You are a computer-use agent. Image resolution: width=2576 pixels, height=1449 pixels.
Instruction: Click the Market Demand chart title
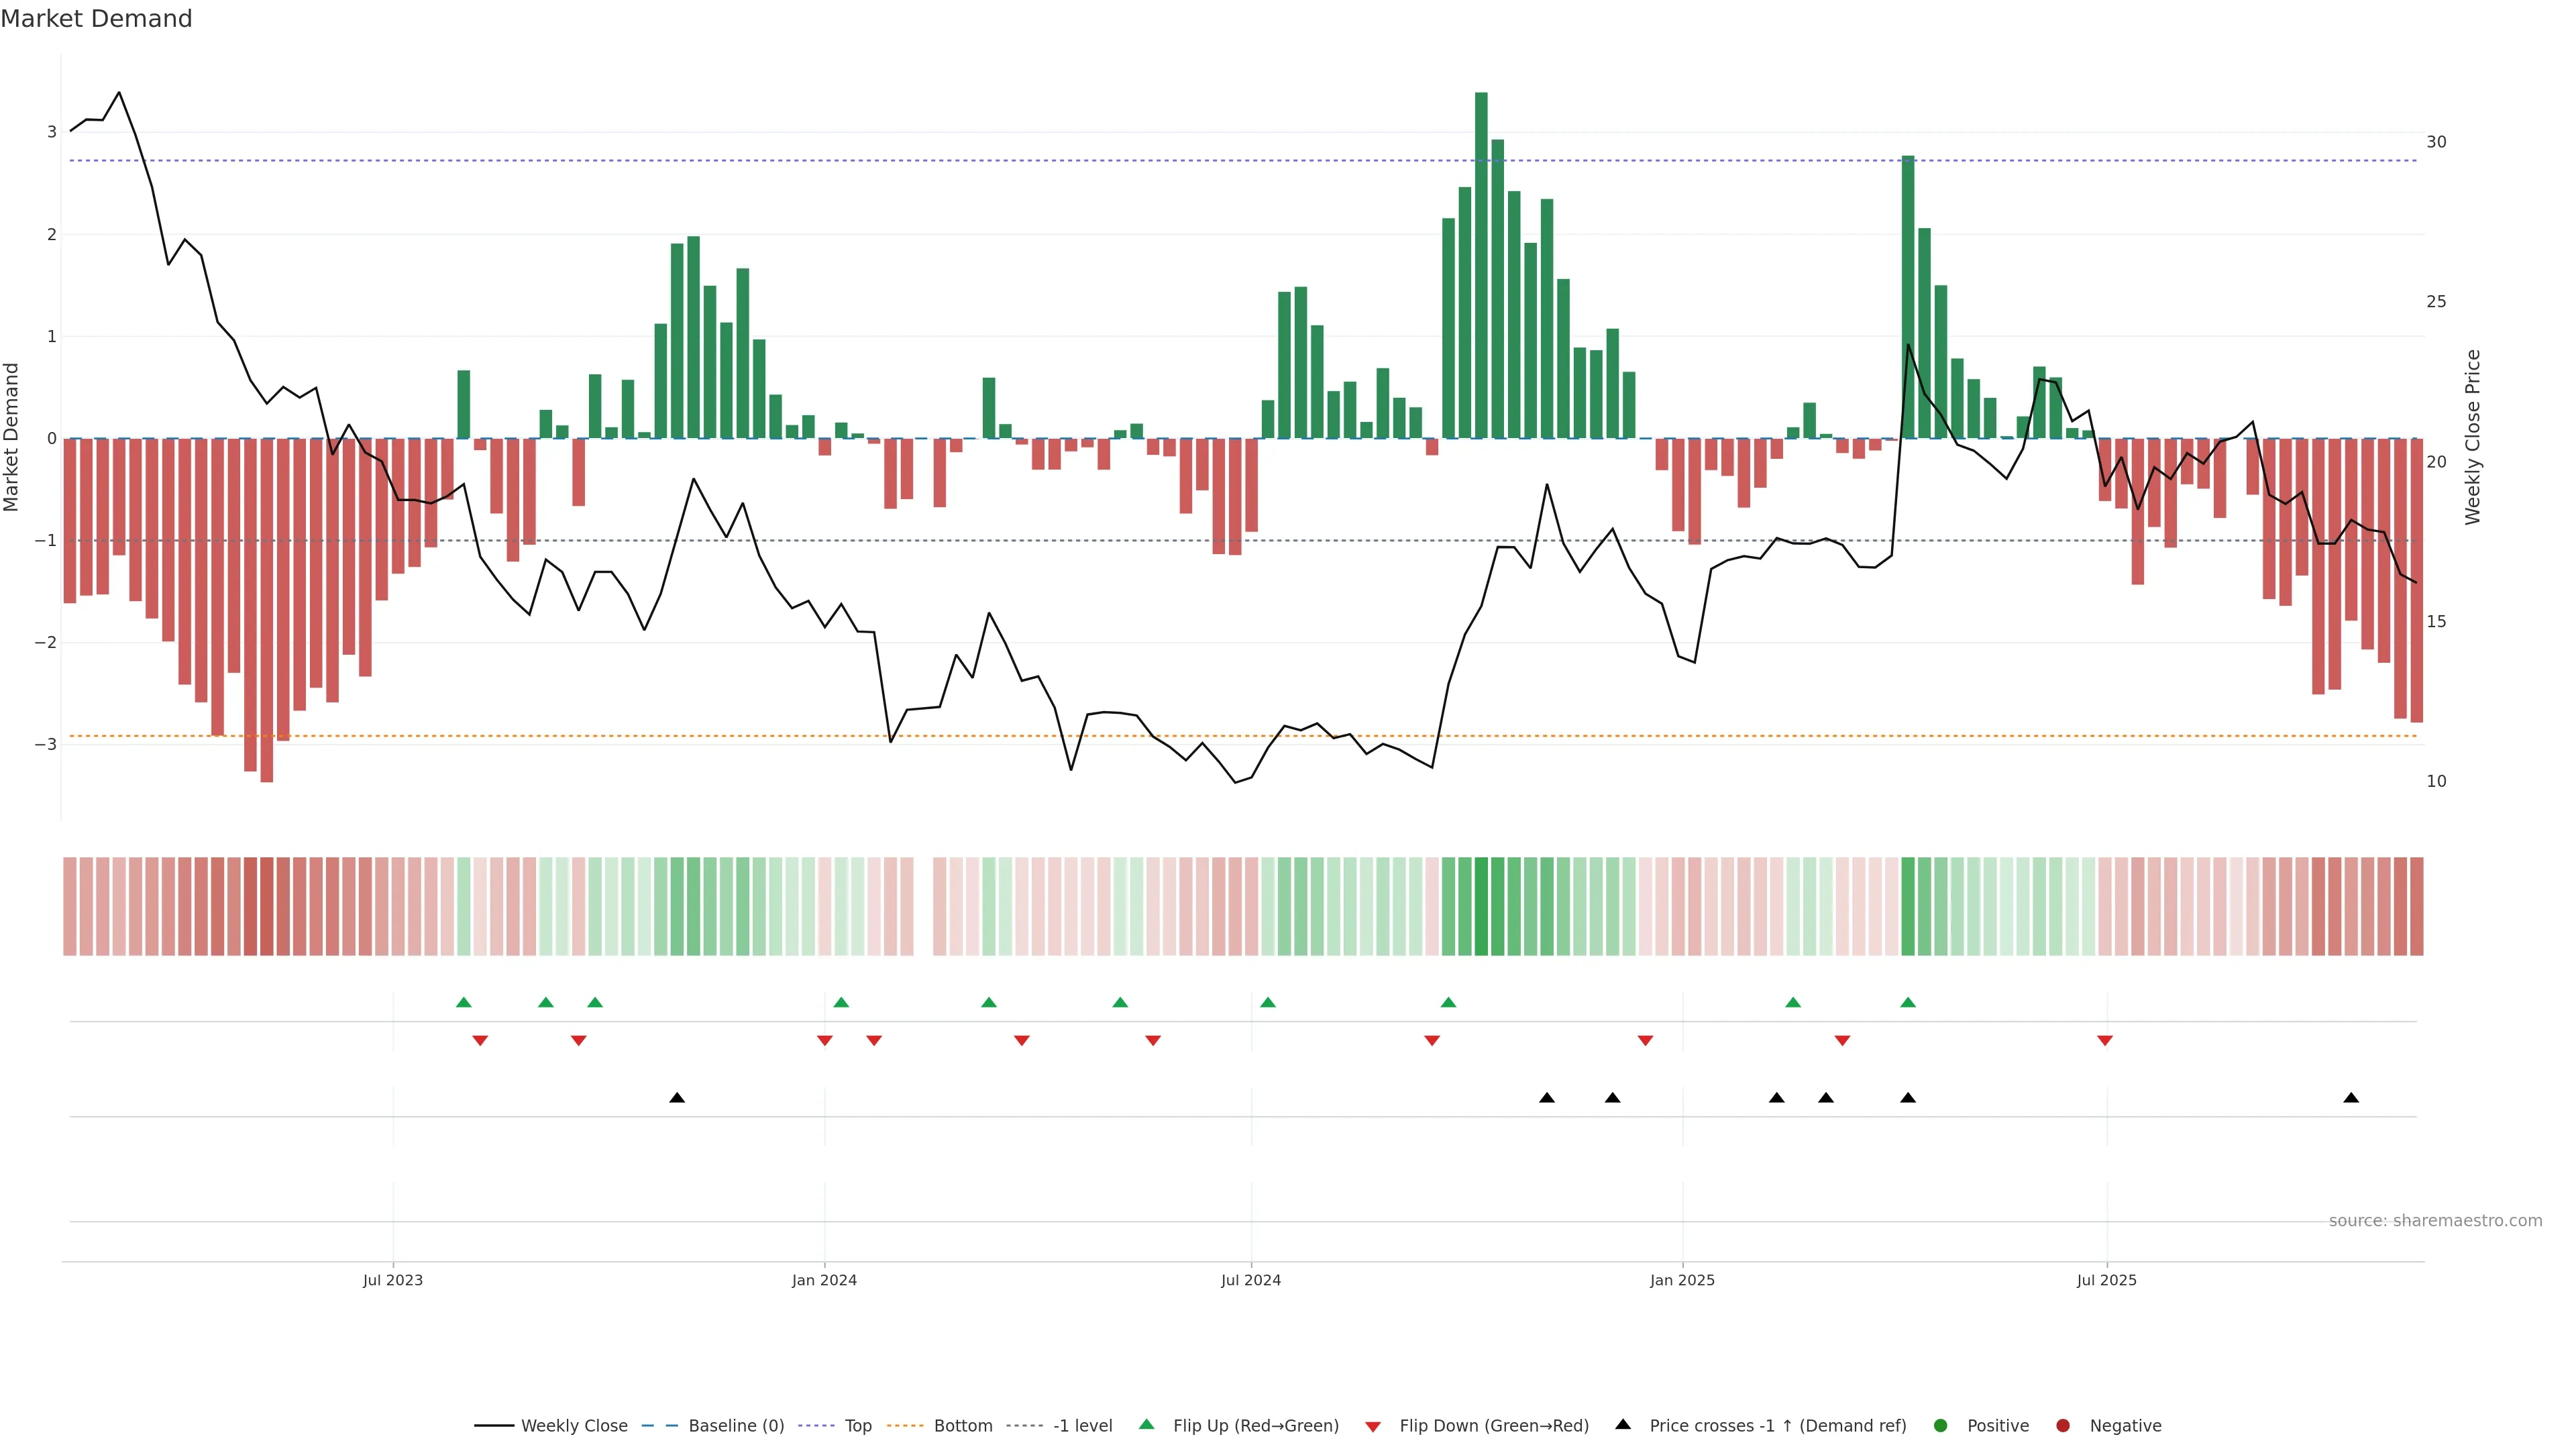point(96,19)
